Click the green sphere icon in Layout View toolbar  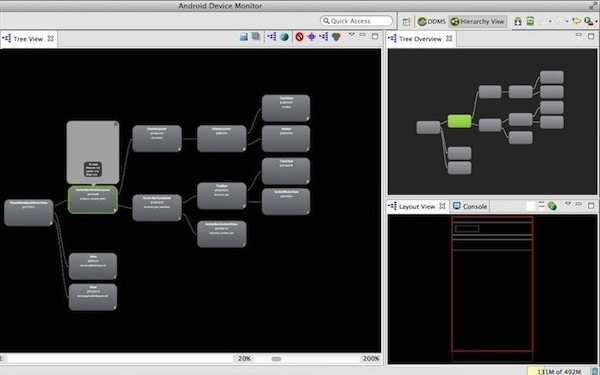tap(552, 206)
